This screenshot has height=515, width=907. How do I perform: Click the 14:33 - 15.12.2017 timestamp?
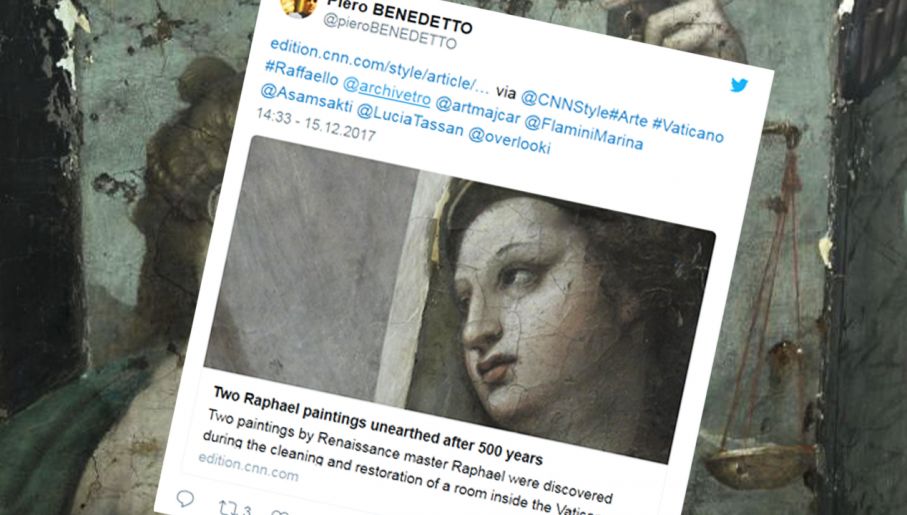[316, 124]
